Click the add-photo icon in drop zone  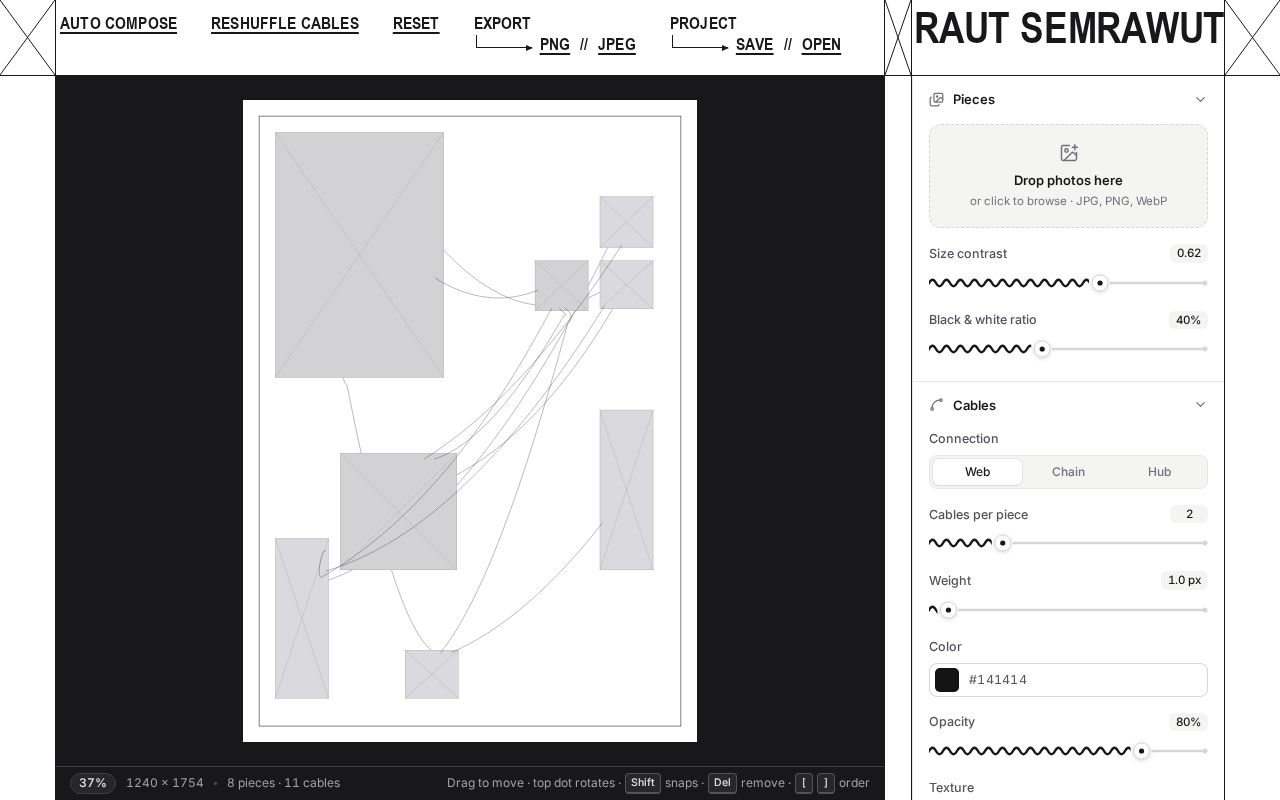pos(1068,153)
